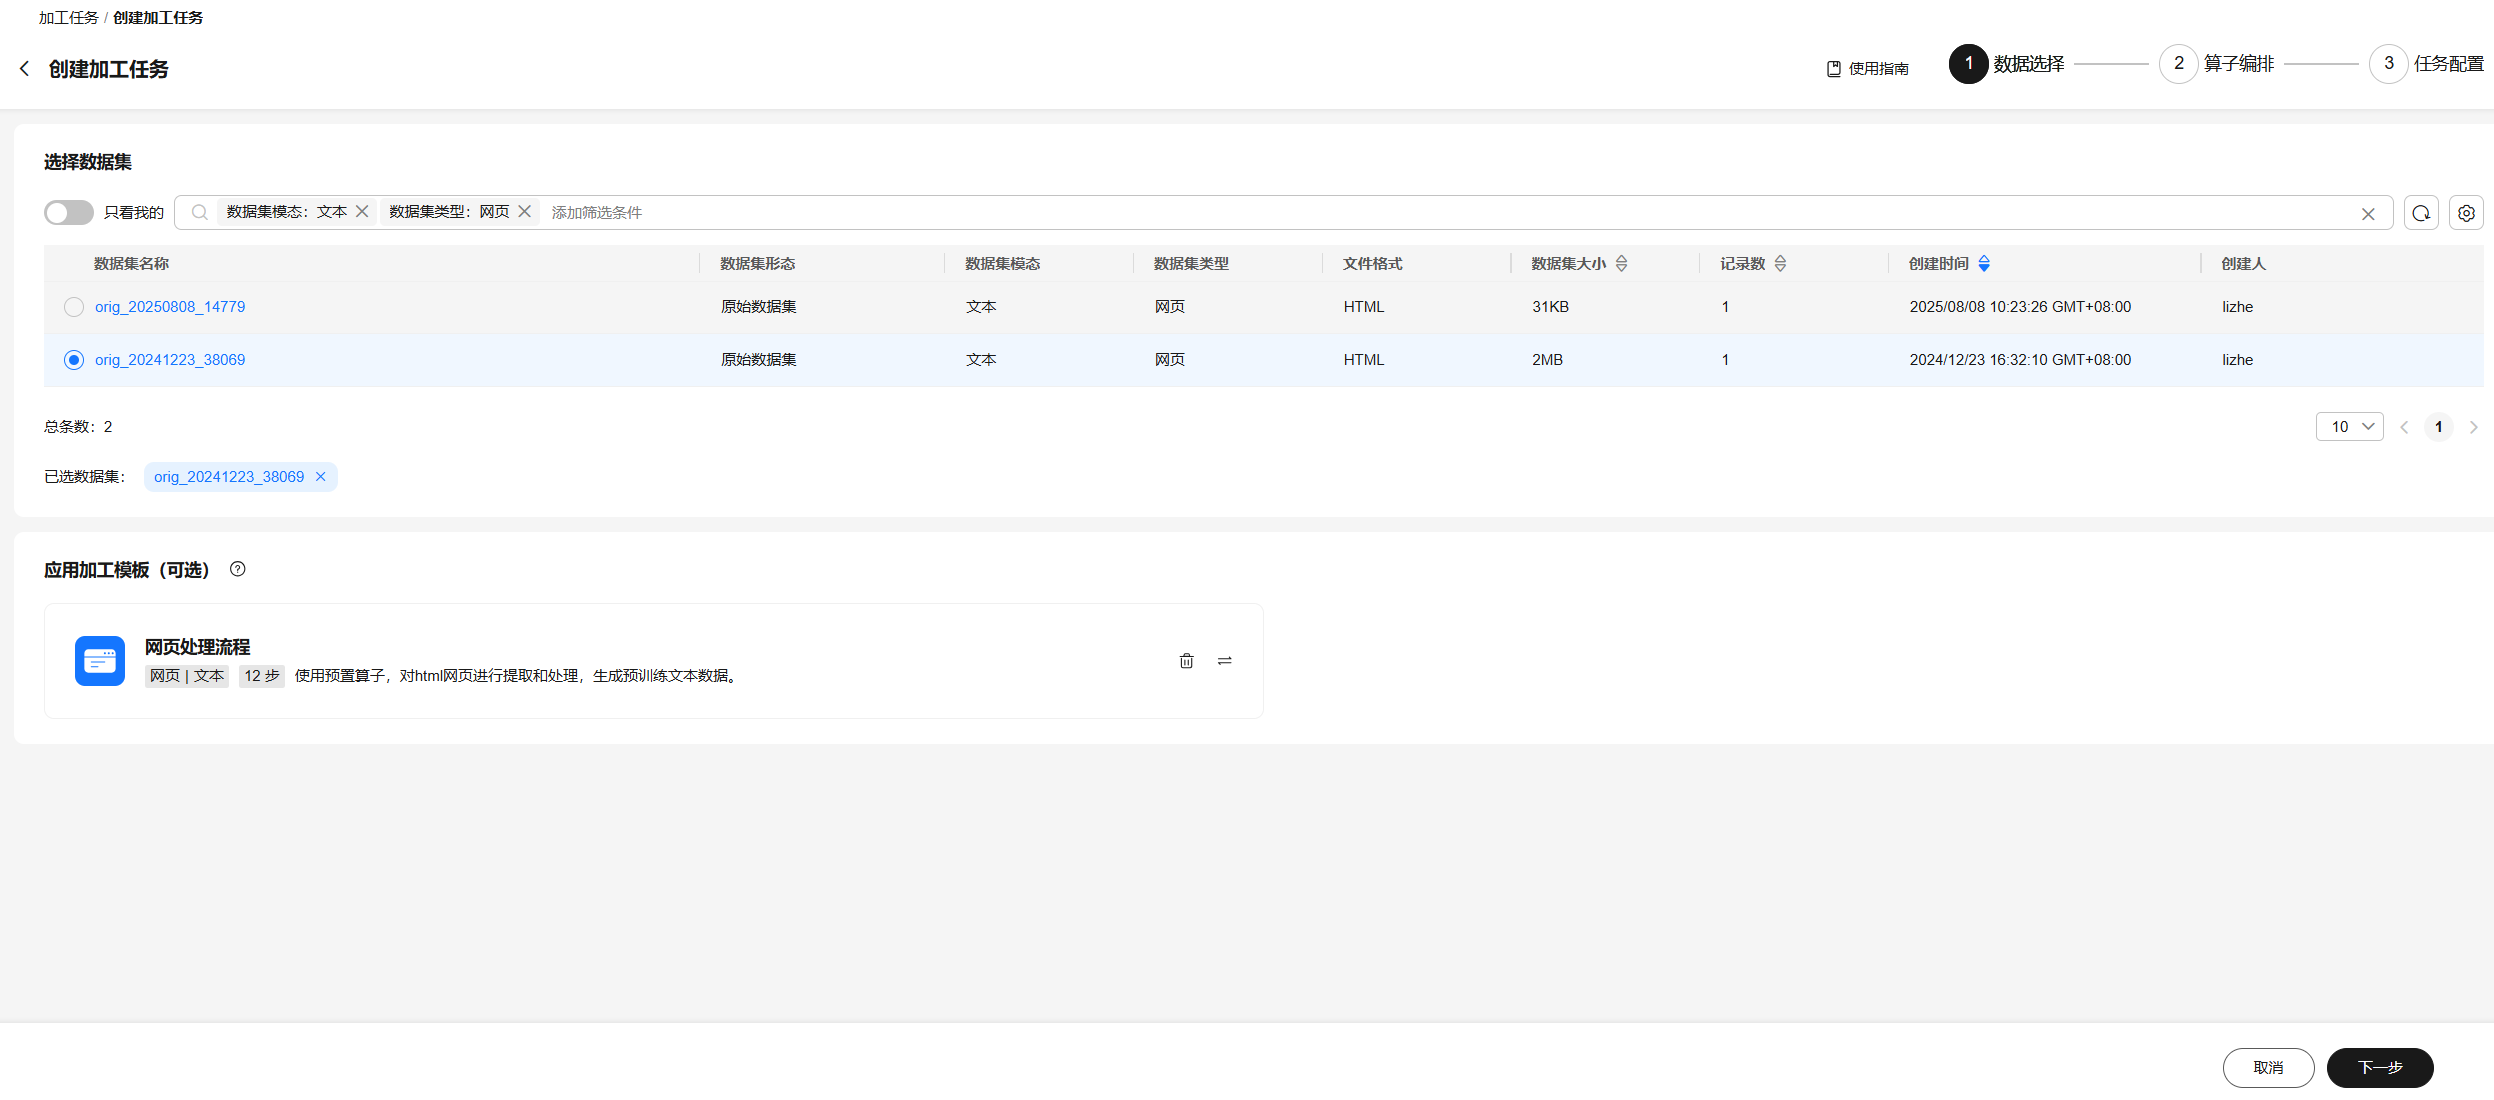
Task: Click the refresh icon beside the filter bar
Action: pos(2421,213)
